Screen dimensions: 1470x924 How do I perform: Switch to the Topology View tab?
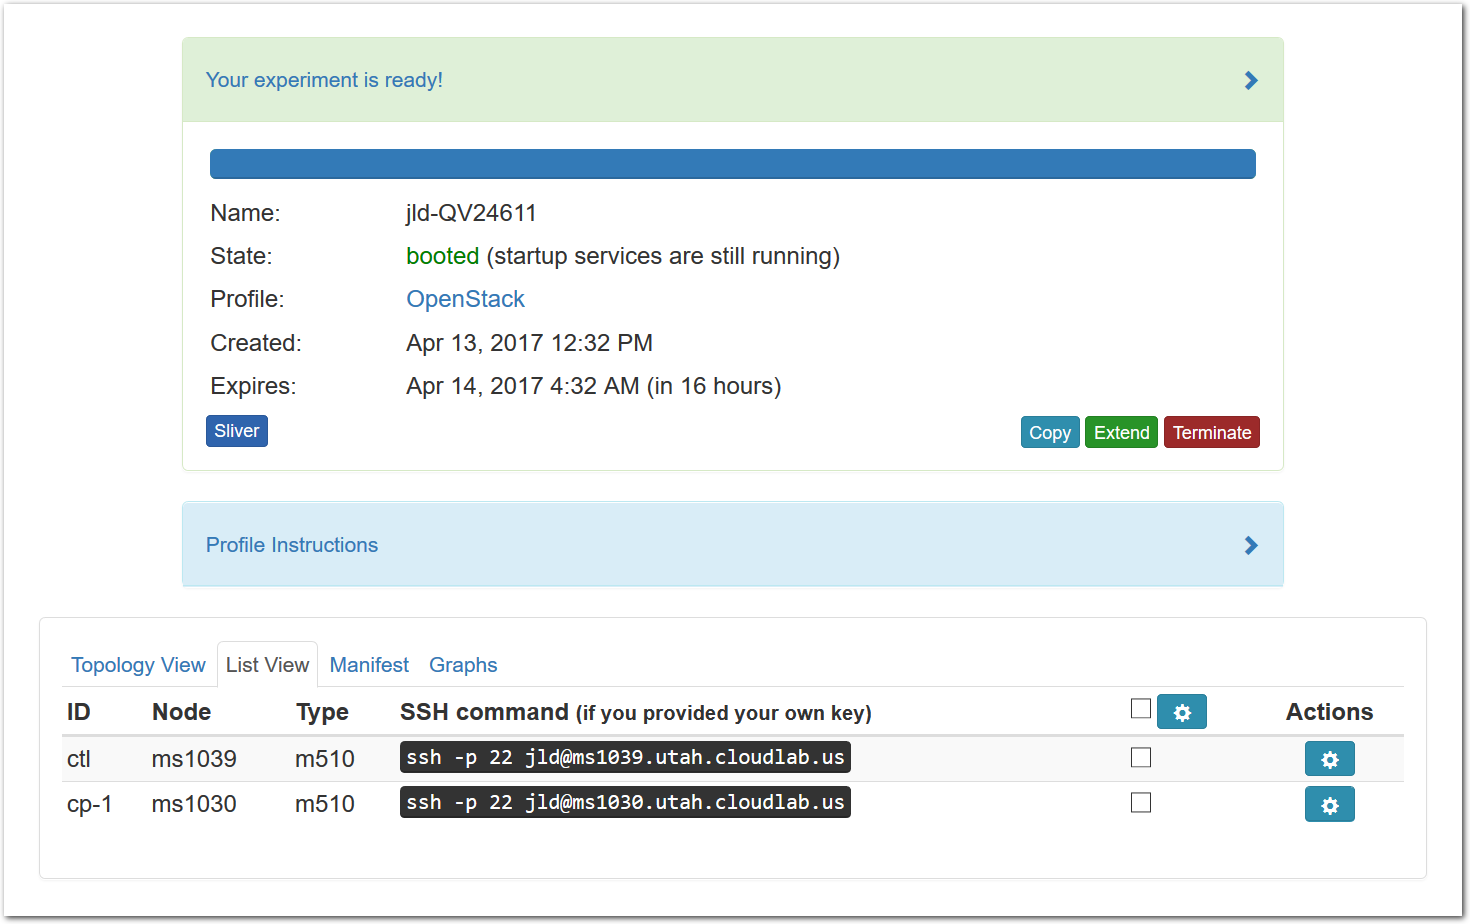[138, 665]
